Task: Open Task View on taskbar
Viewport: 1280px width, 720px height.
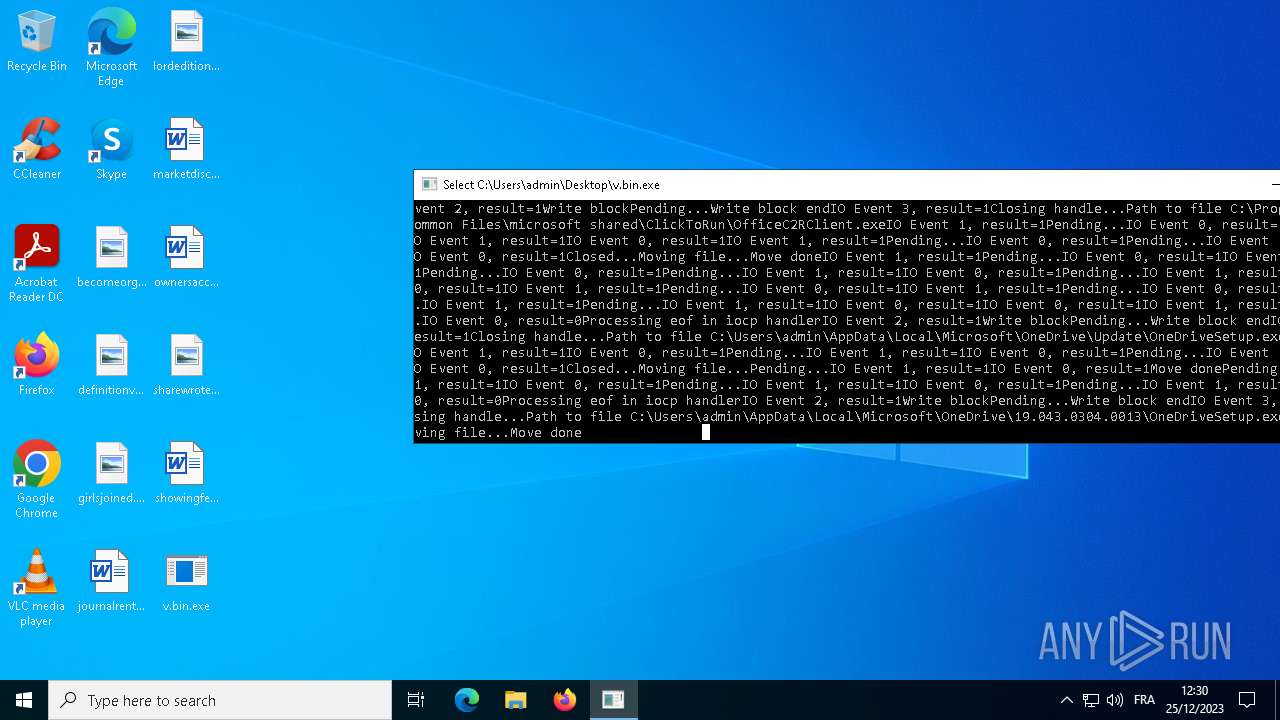Action: [416, 700]
